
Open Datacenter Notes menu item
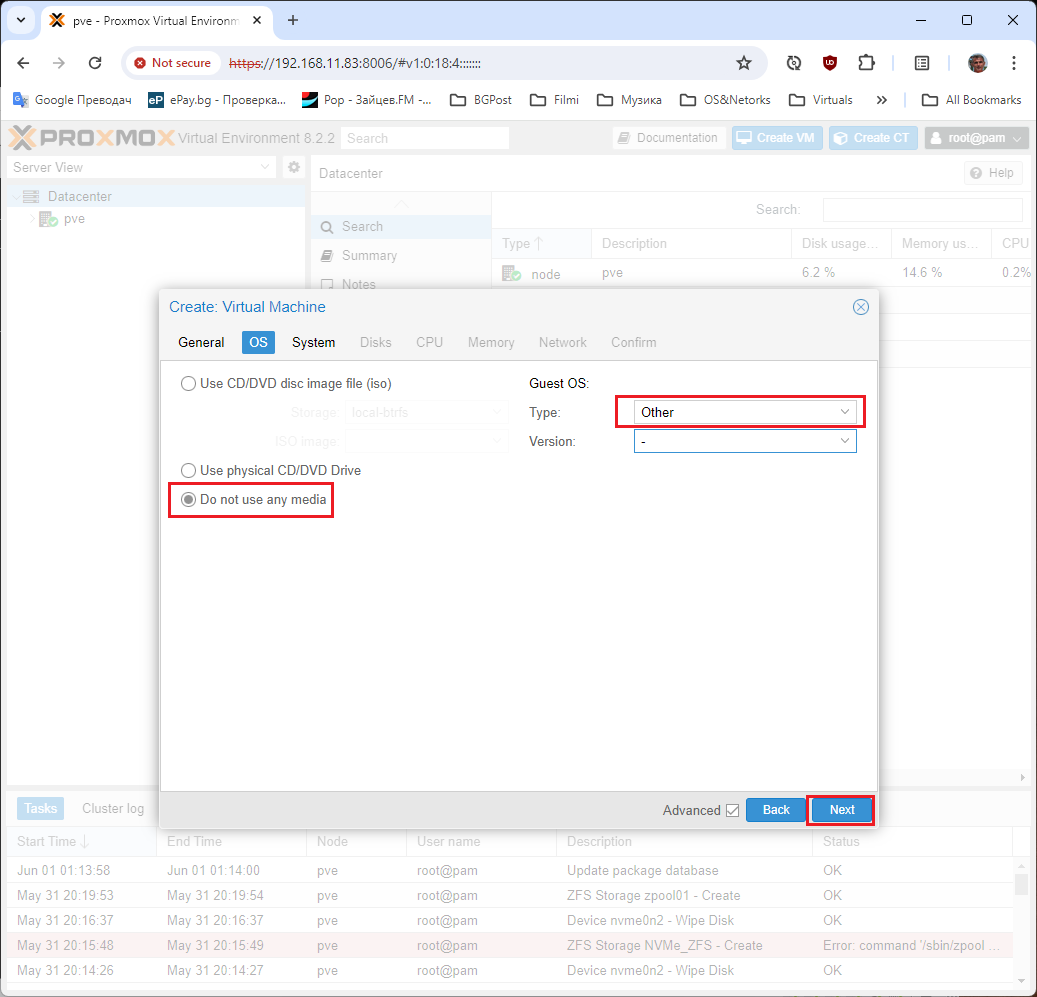coord(401,284)
